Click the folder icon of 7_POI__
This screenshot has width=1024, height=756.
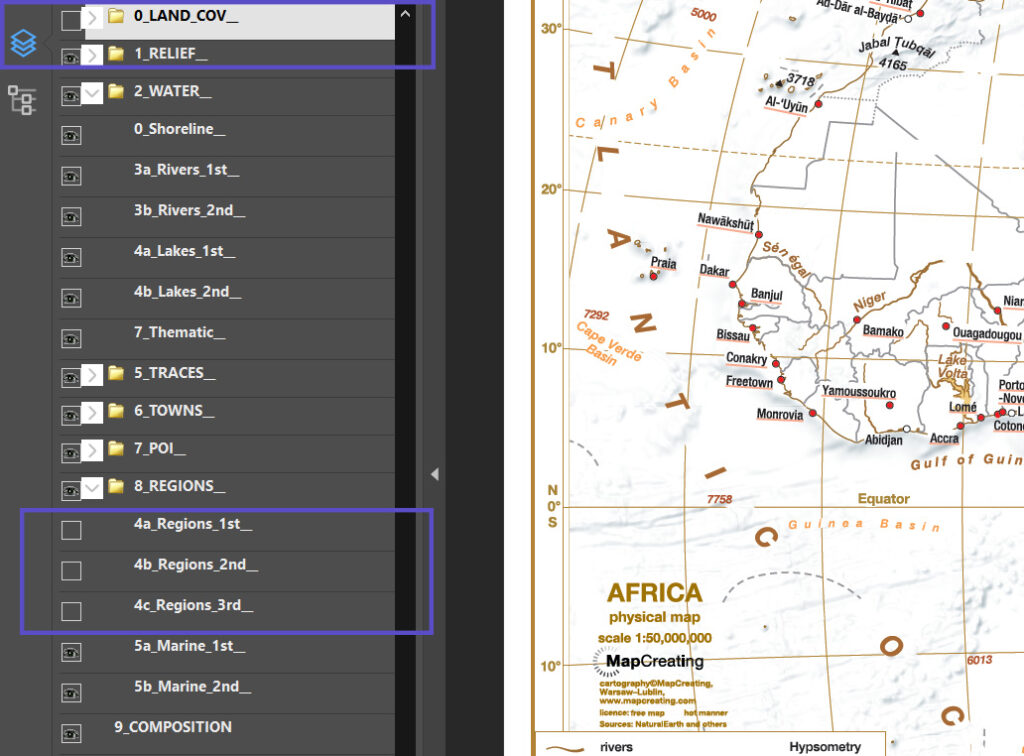coord(116,450)
